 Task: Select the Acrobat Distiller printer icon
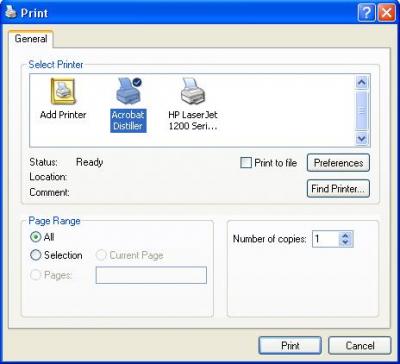[128, 91]
